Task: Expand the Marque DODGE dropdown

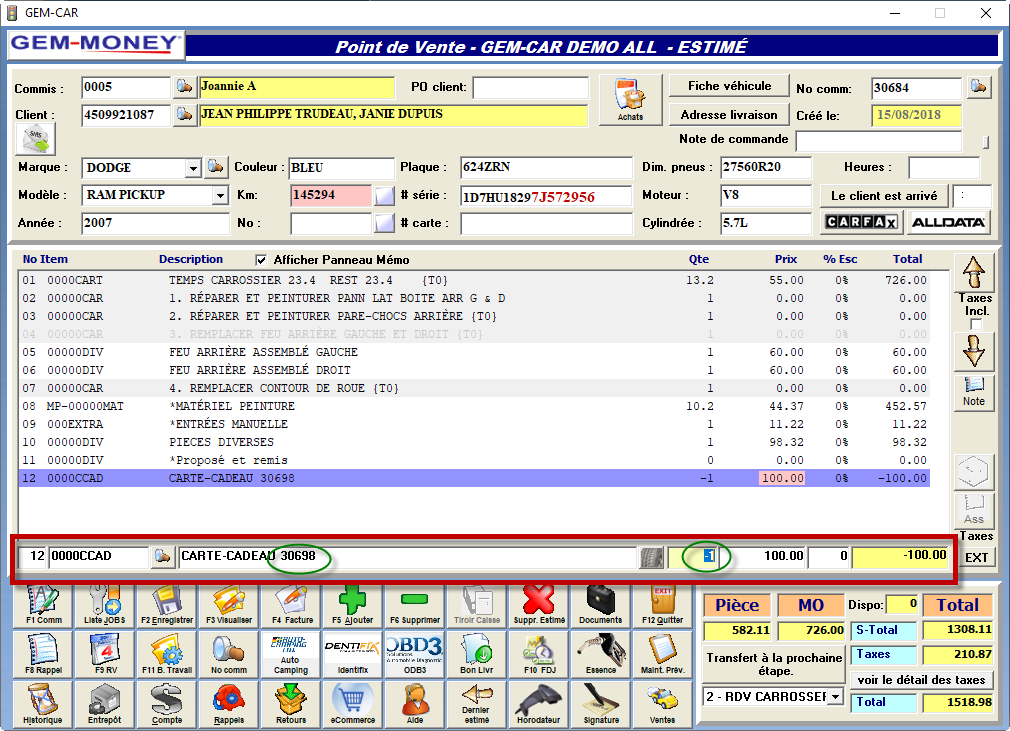Action: click(x=193, y=169)
